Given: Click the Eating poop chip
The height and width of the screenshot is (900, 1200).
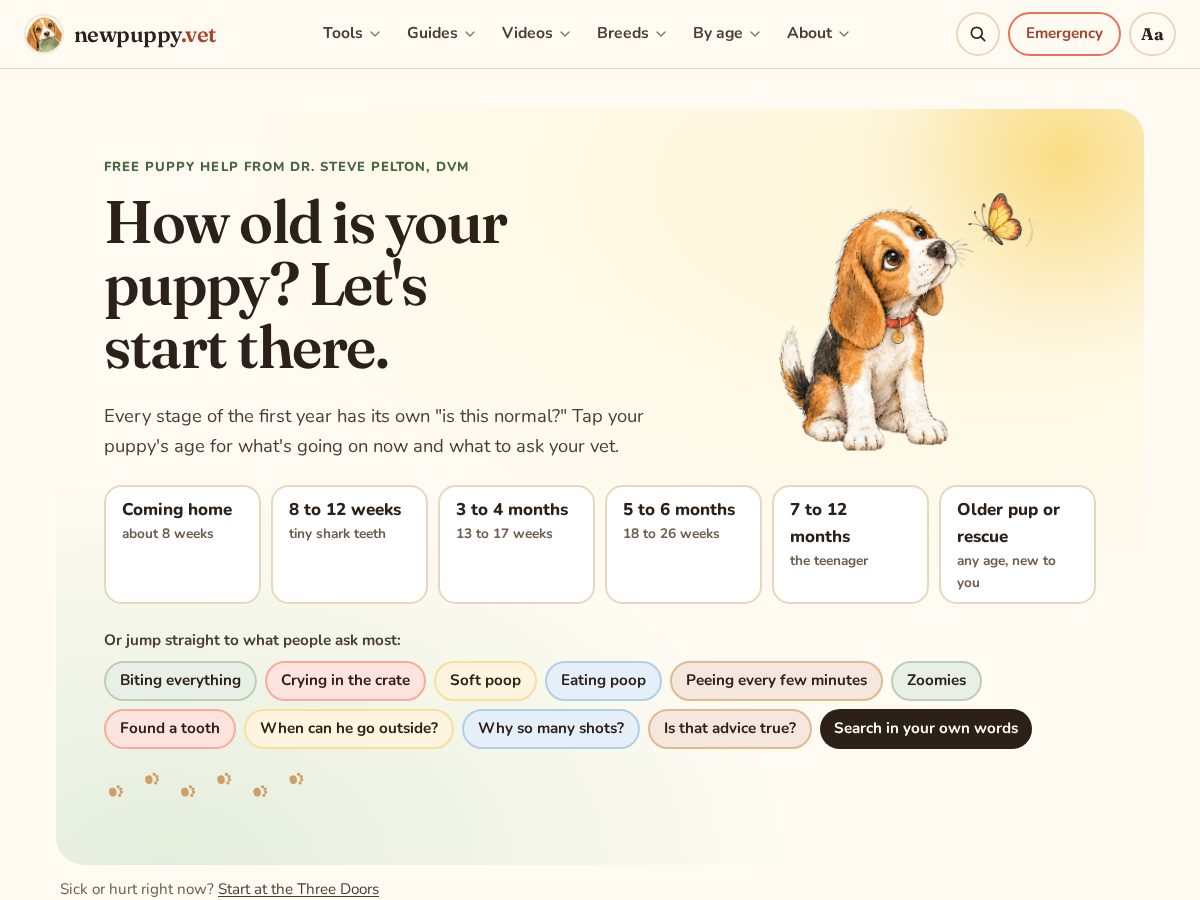Looking at the screenshot, I should (603, 681).
